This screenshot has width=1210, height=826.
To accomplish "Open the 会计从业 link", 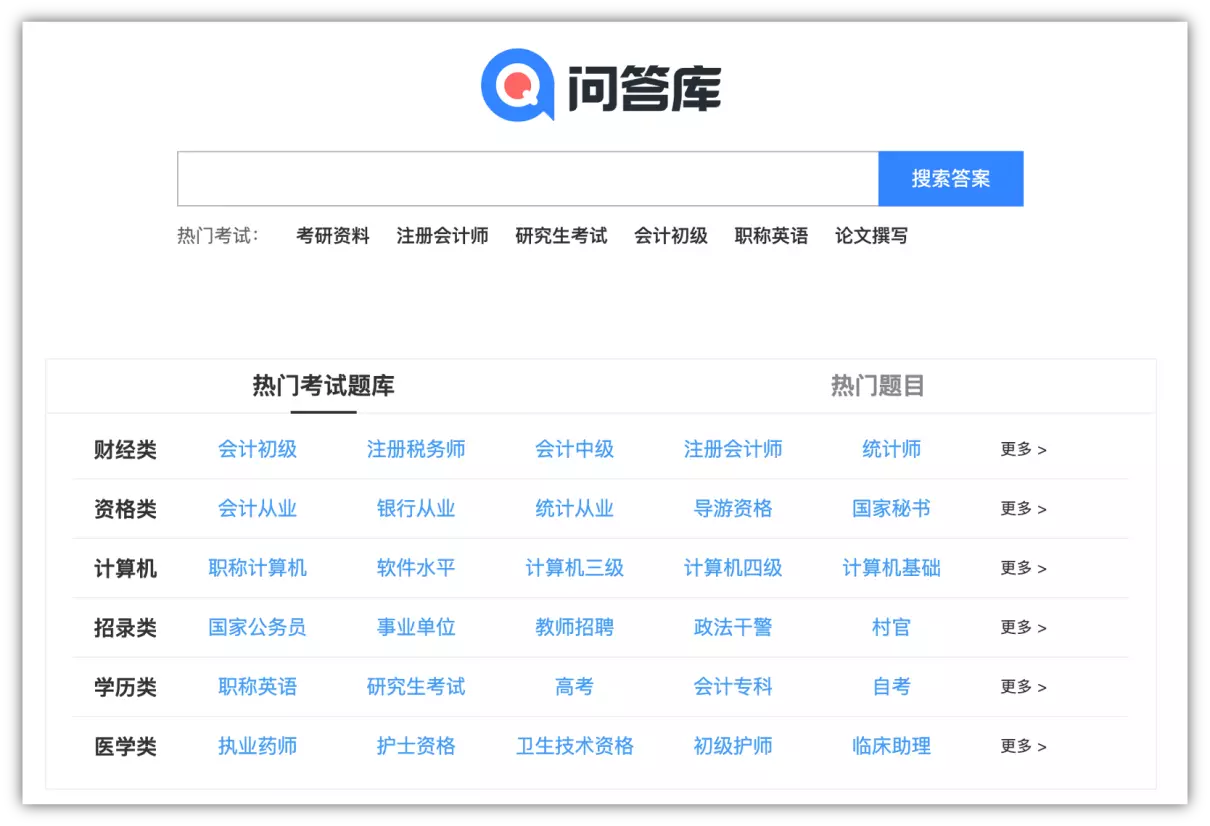I will pyautogui.click(x=258, y=508).
